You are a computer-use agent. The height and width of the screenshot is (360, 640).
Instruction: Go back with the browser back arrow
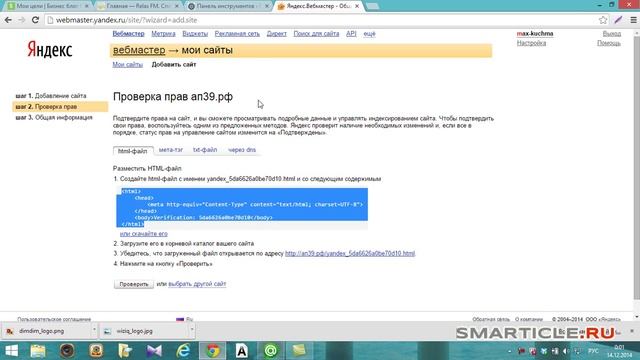tap(8, 20)
